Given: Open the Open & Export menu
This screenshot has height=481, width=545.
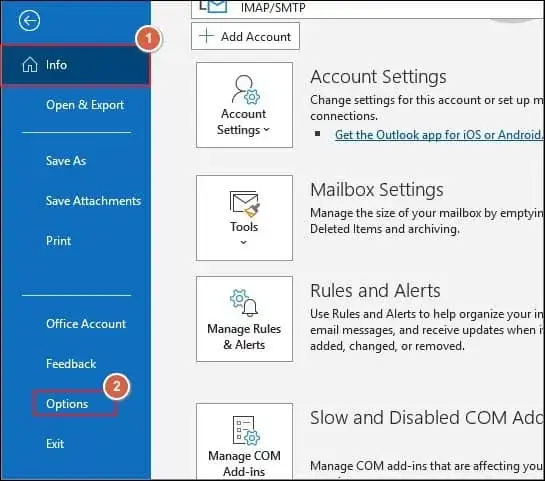Looking at the screenshot, I should (85, 105).
